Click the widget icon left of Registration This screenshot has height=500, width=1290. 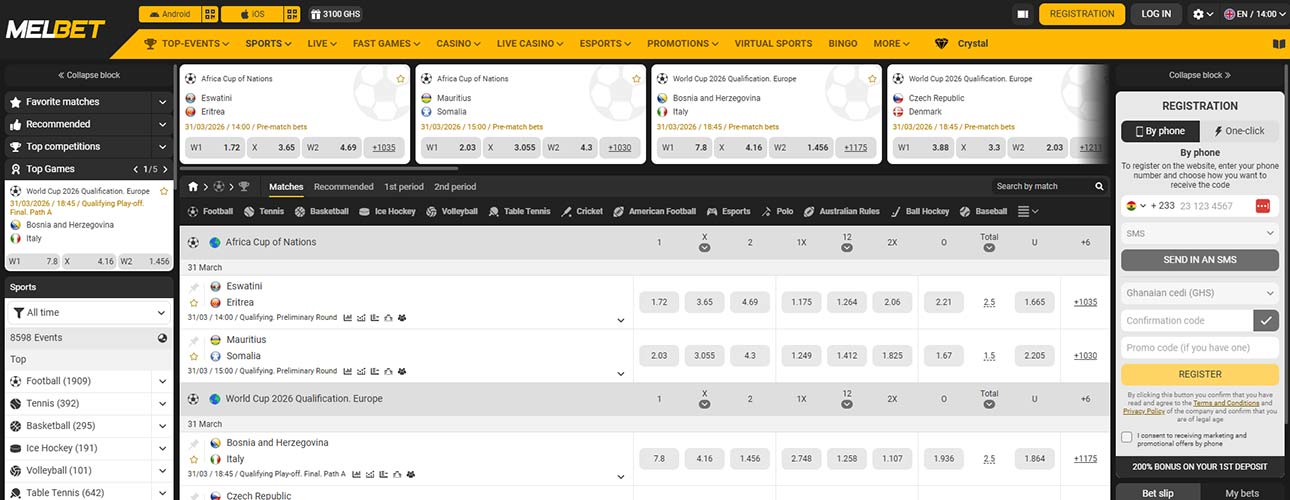tap(1022, 14)
